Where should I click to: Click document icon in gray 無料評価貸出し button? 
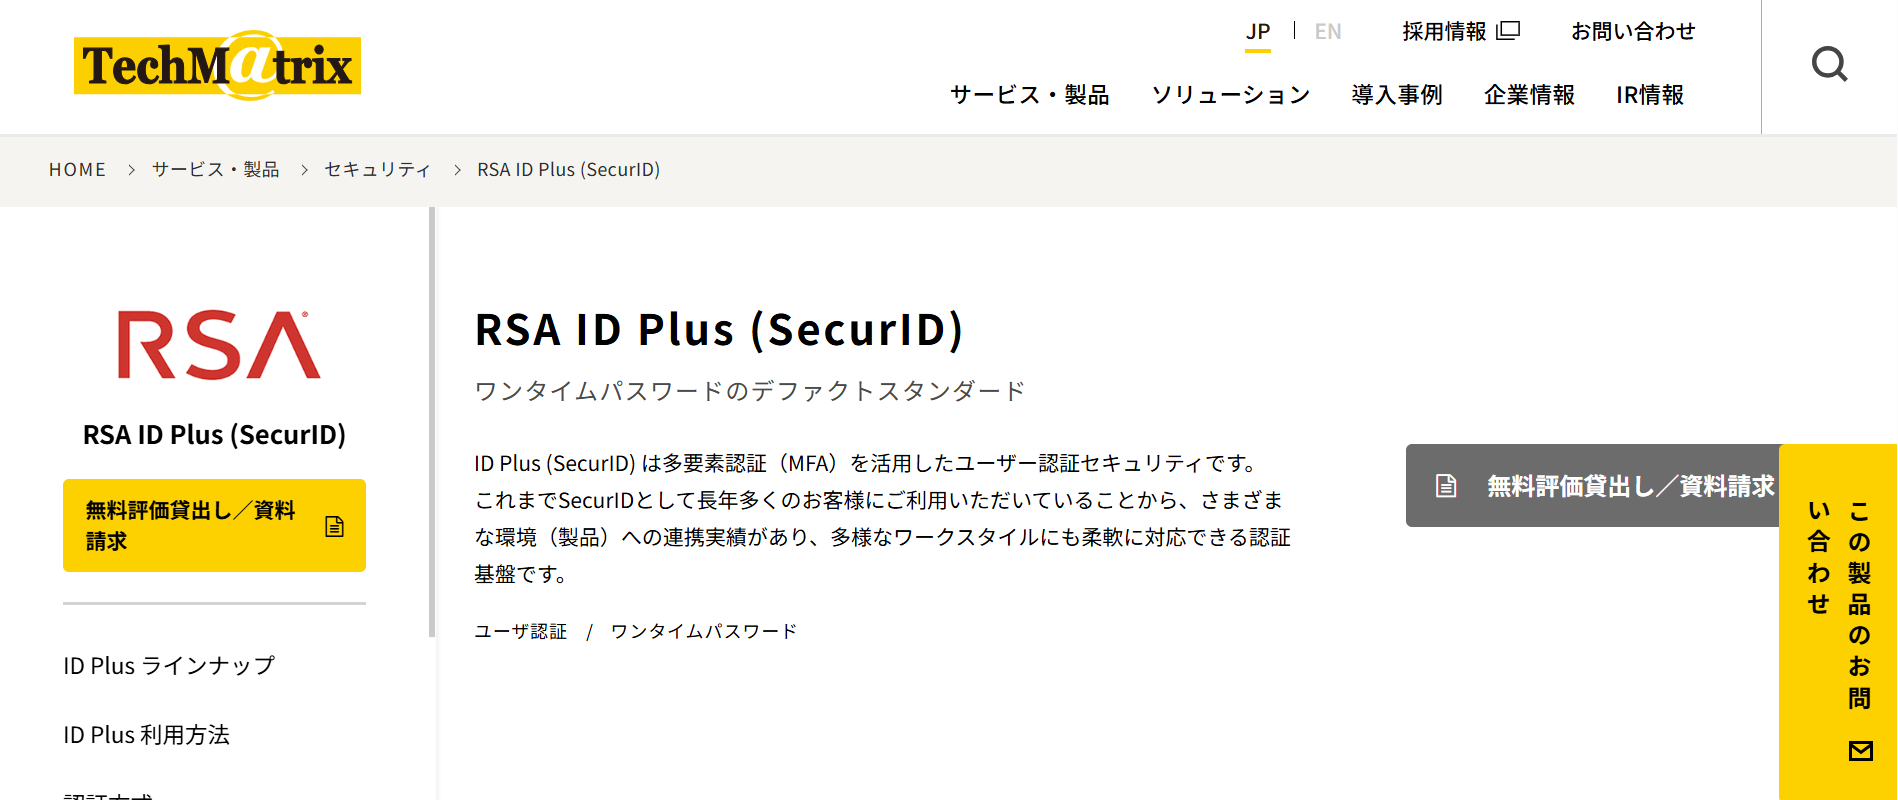pyautogui.click(x=1446, y=486)
